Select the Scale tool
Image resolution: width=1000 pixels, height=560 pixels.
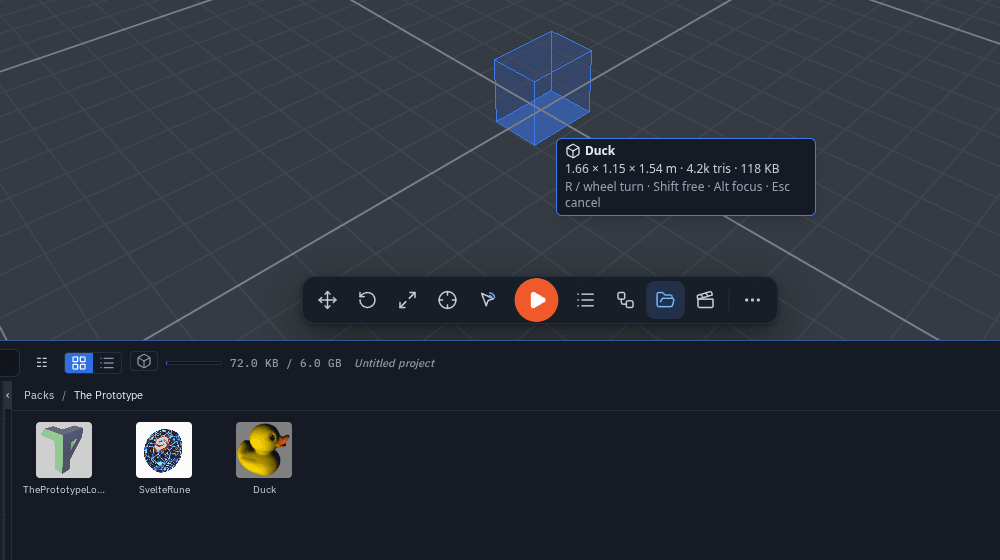tap(408, 300)
